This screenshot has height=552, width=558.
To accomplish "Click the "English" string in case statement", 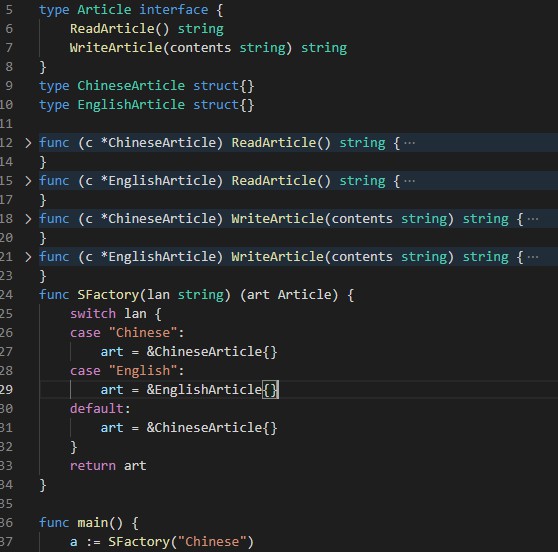I will [x=143, y=371].
